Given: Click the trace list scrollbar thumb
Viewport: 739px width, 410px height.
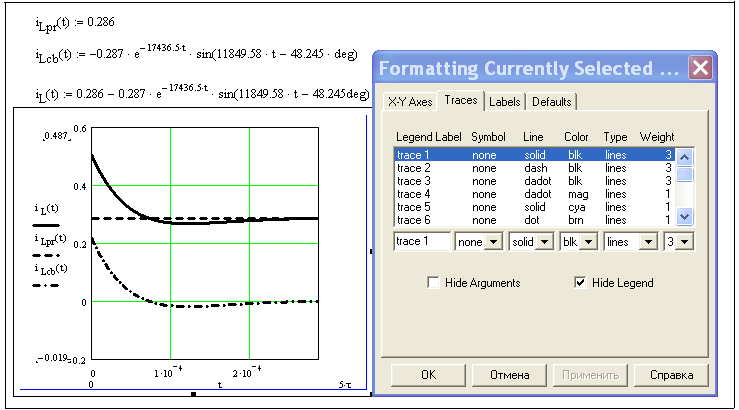Looking at the screenshot, I should 684,174.
